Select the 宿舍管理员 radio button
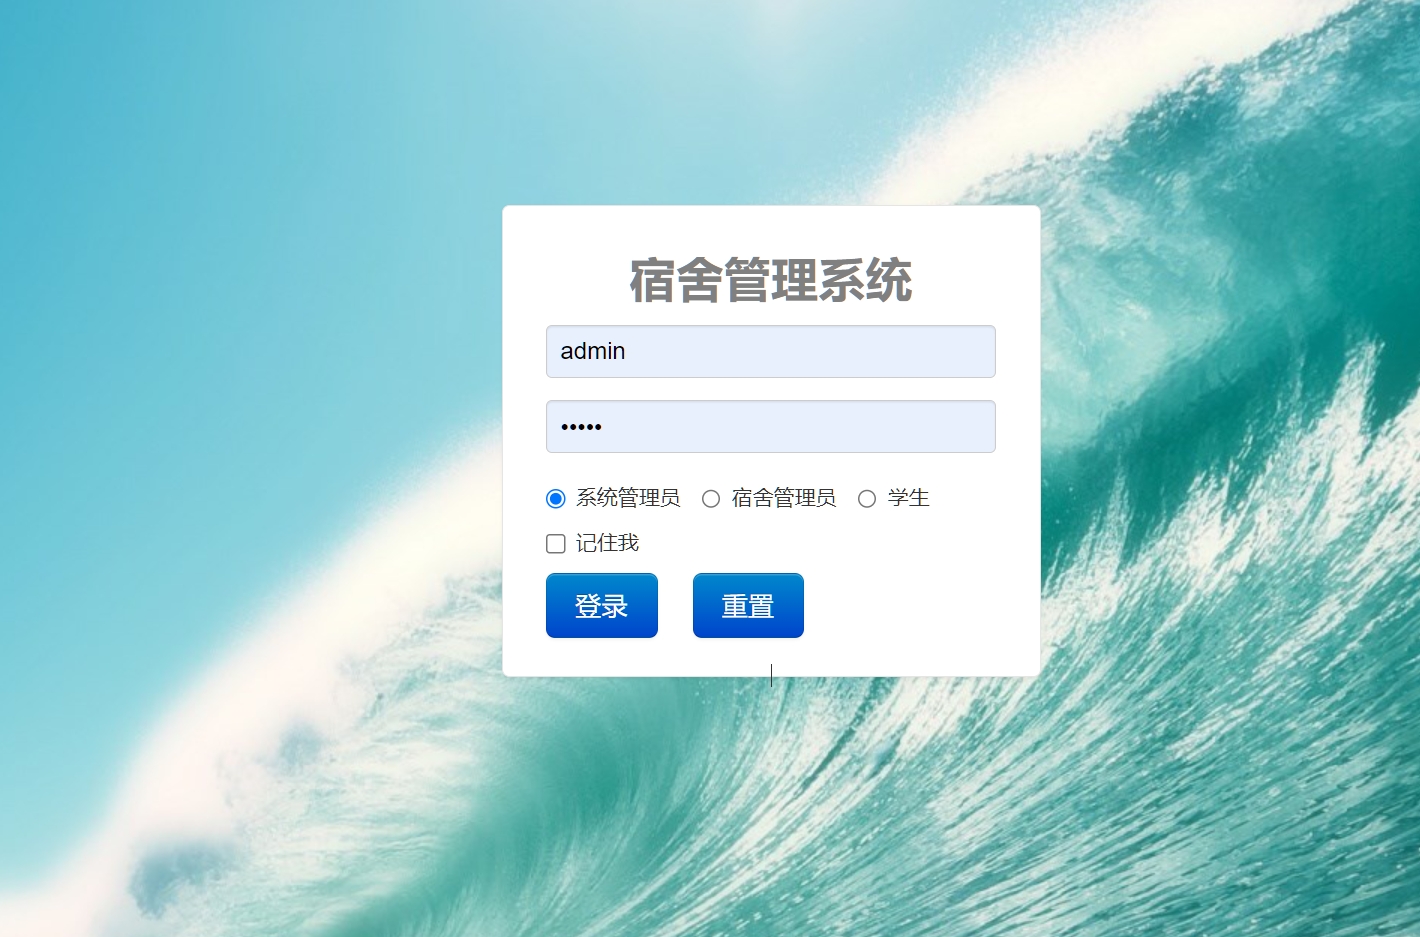This screenshot has height=937, width=1420. [711, 498]
